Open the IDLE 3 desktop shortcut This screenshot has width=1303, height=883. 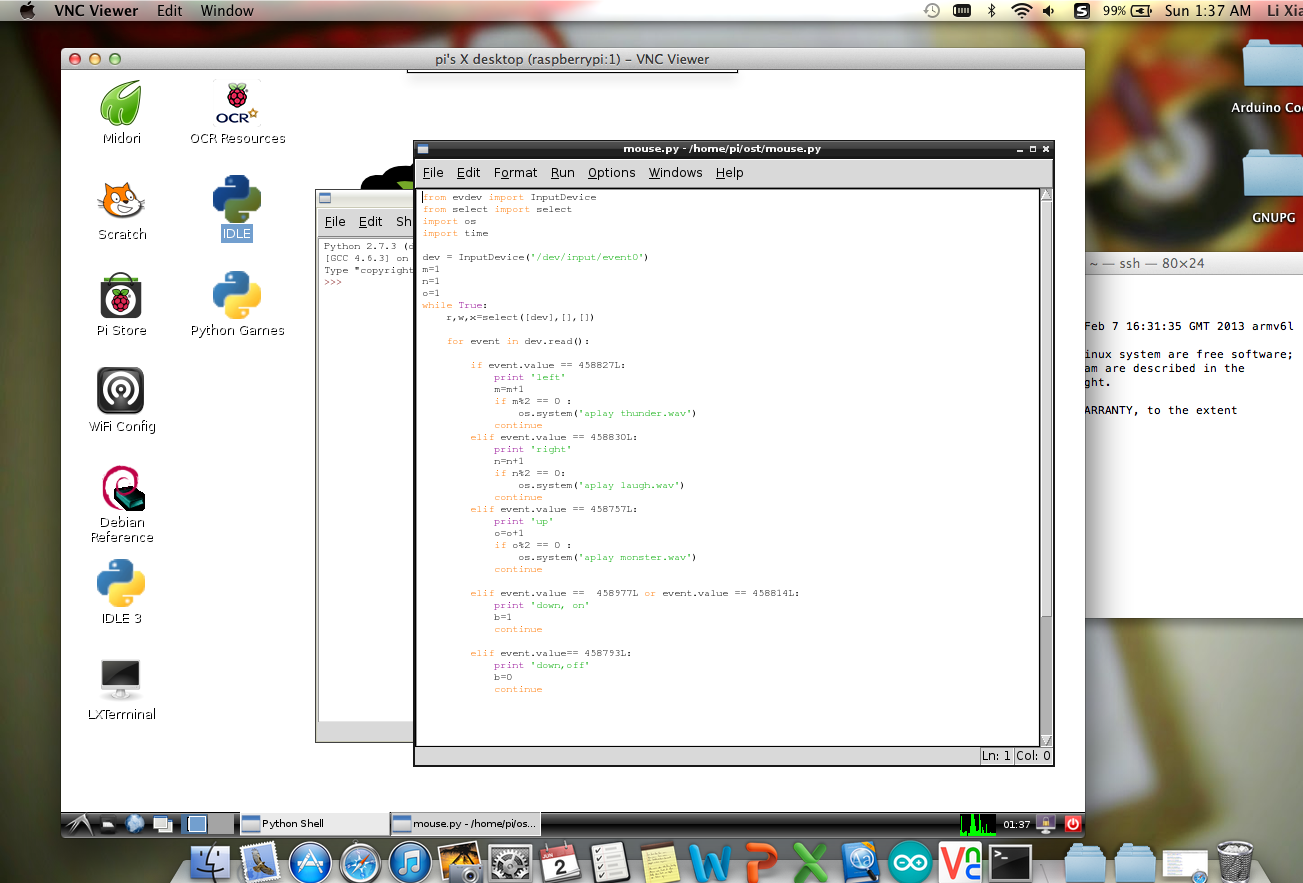(121, 583)
